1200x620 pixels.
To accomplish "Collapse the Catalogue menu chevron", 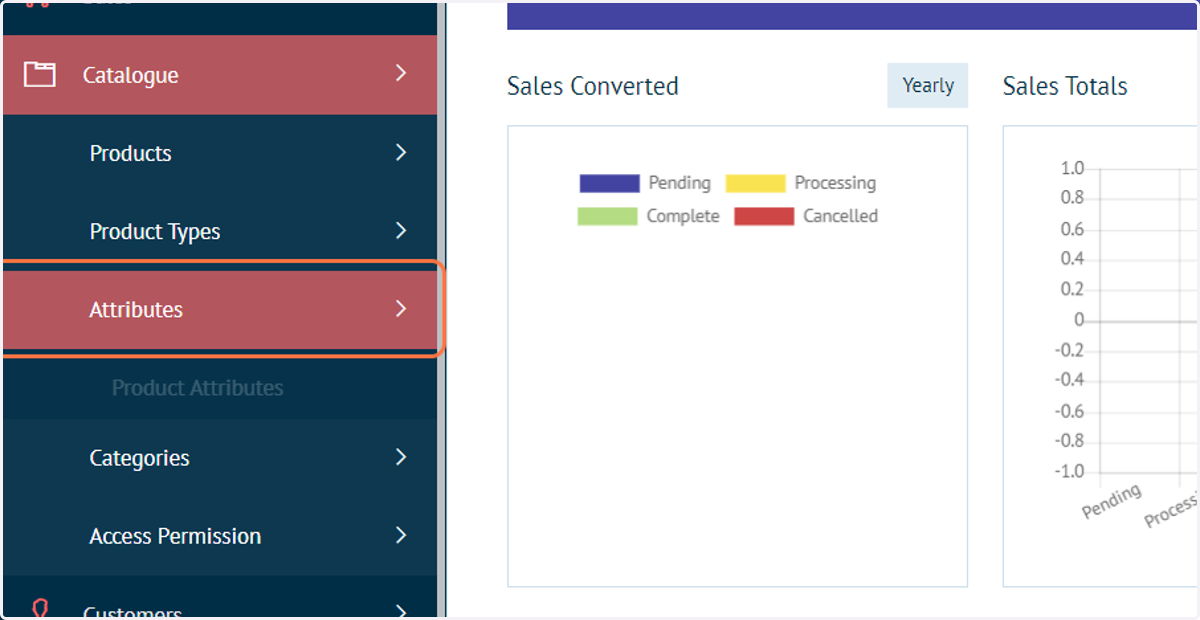I will (x=401, y=73).
